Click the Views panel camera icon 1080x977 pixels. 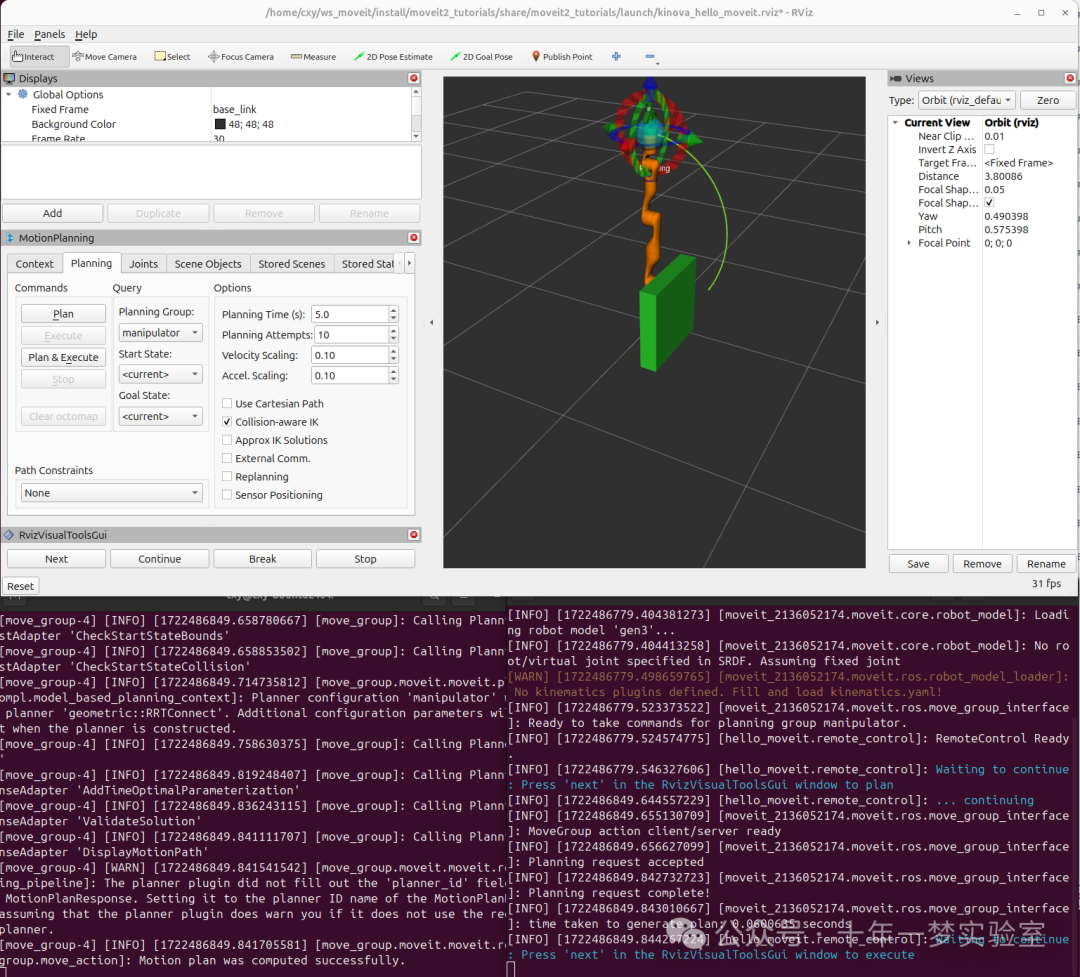coord(895,79)
